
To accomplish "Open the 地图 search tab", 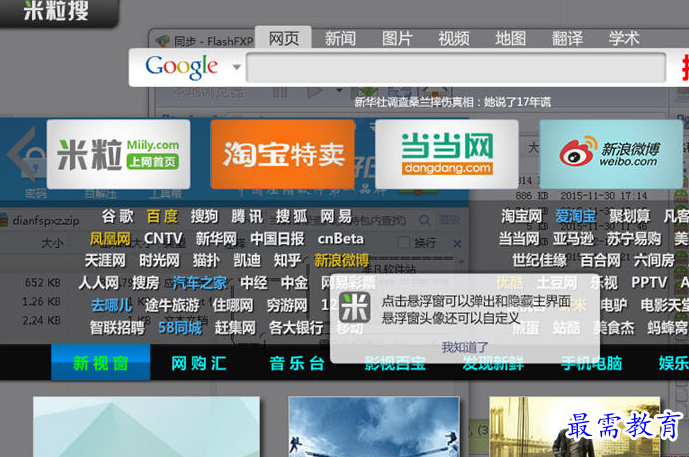I will [x=510, y=39].
